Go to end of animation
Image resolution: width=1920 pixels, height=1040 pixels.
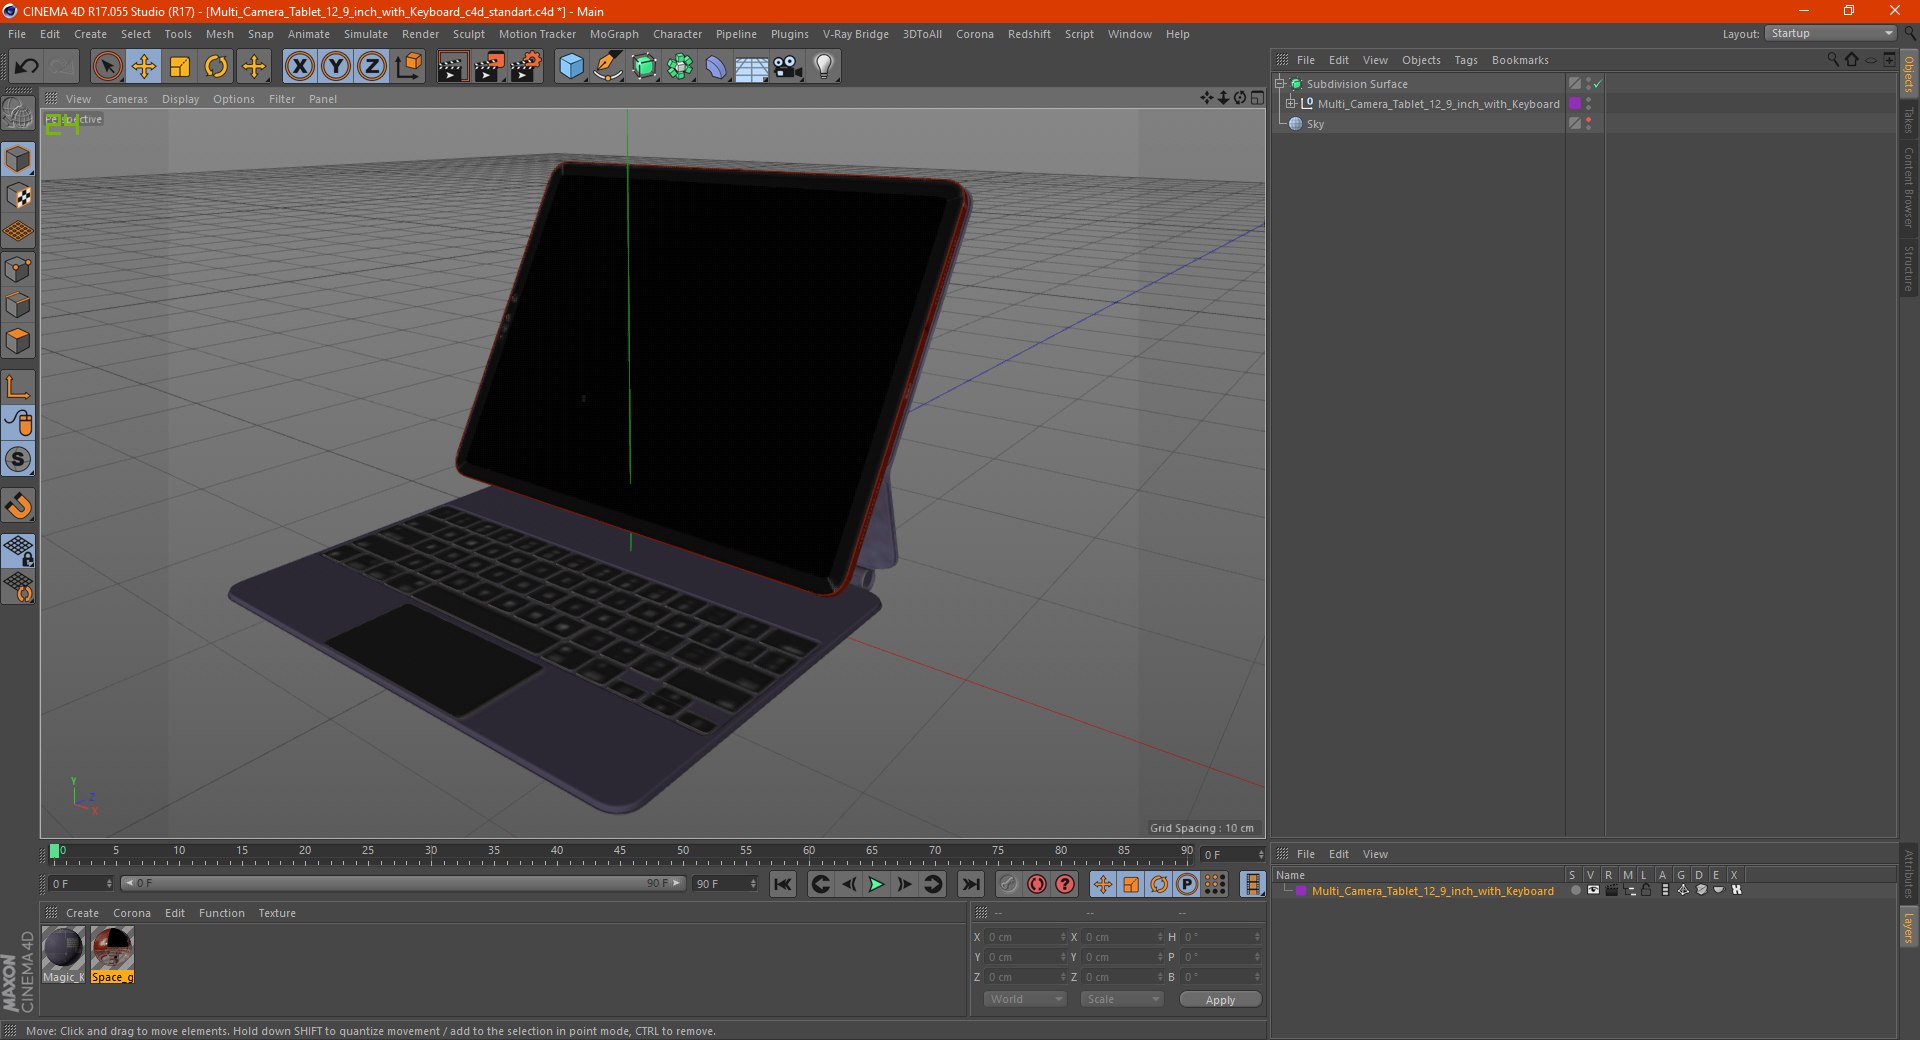click(970, 884)
